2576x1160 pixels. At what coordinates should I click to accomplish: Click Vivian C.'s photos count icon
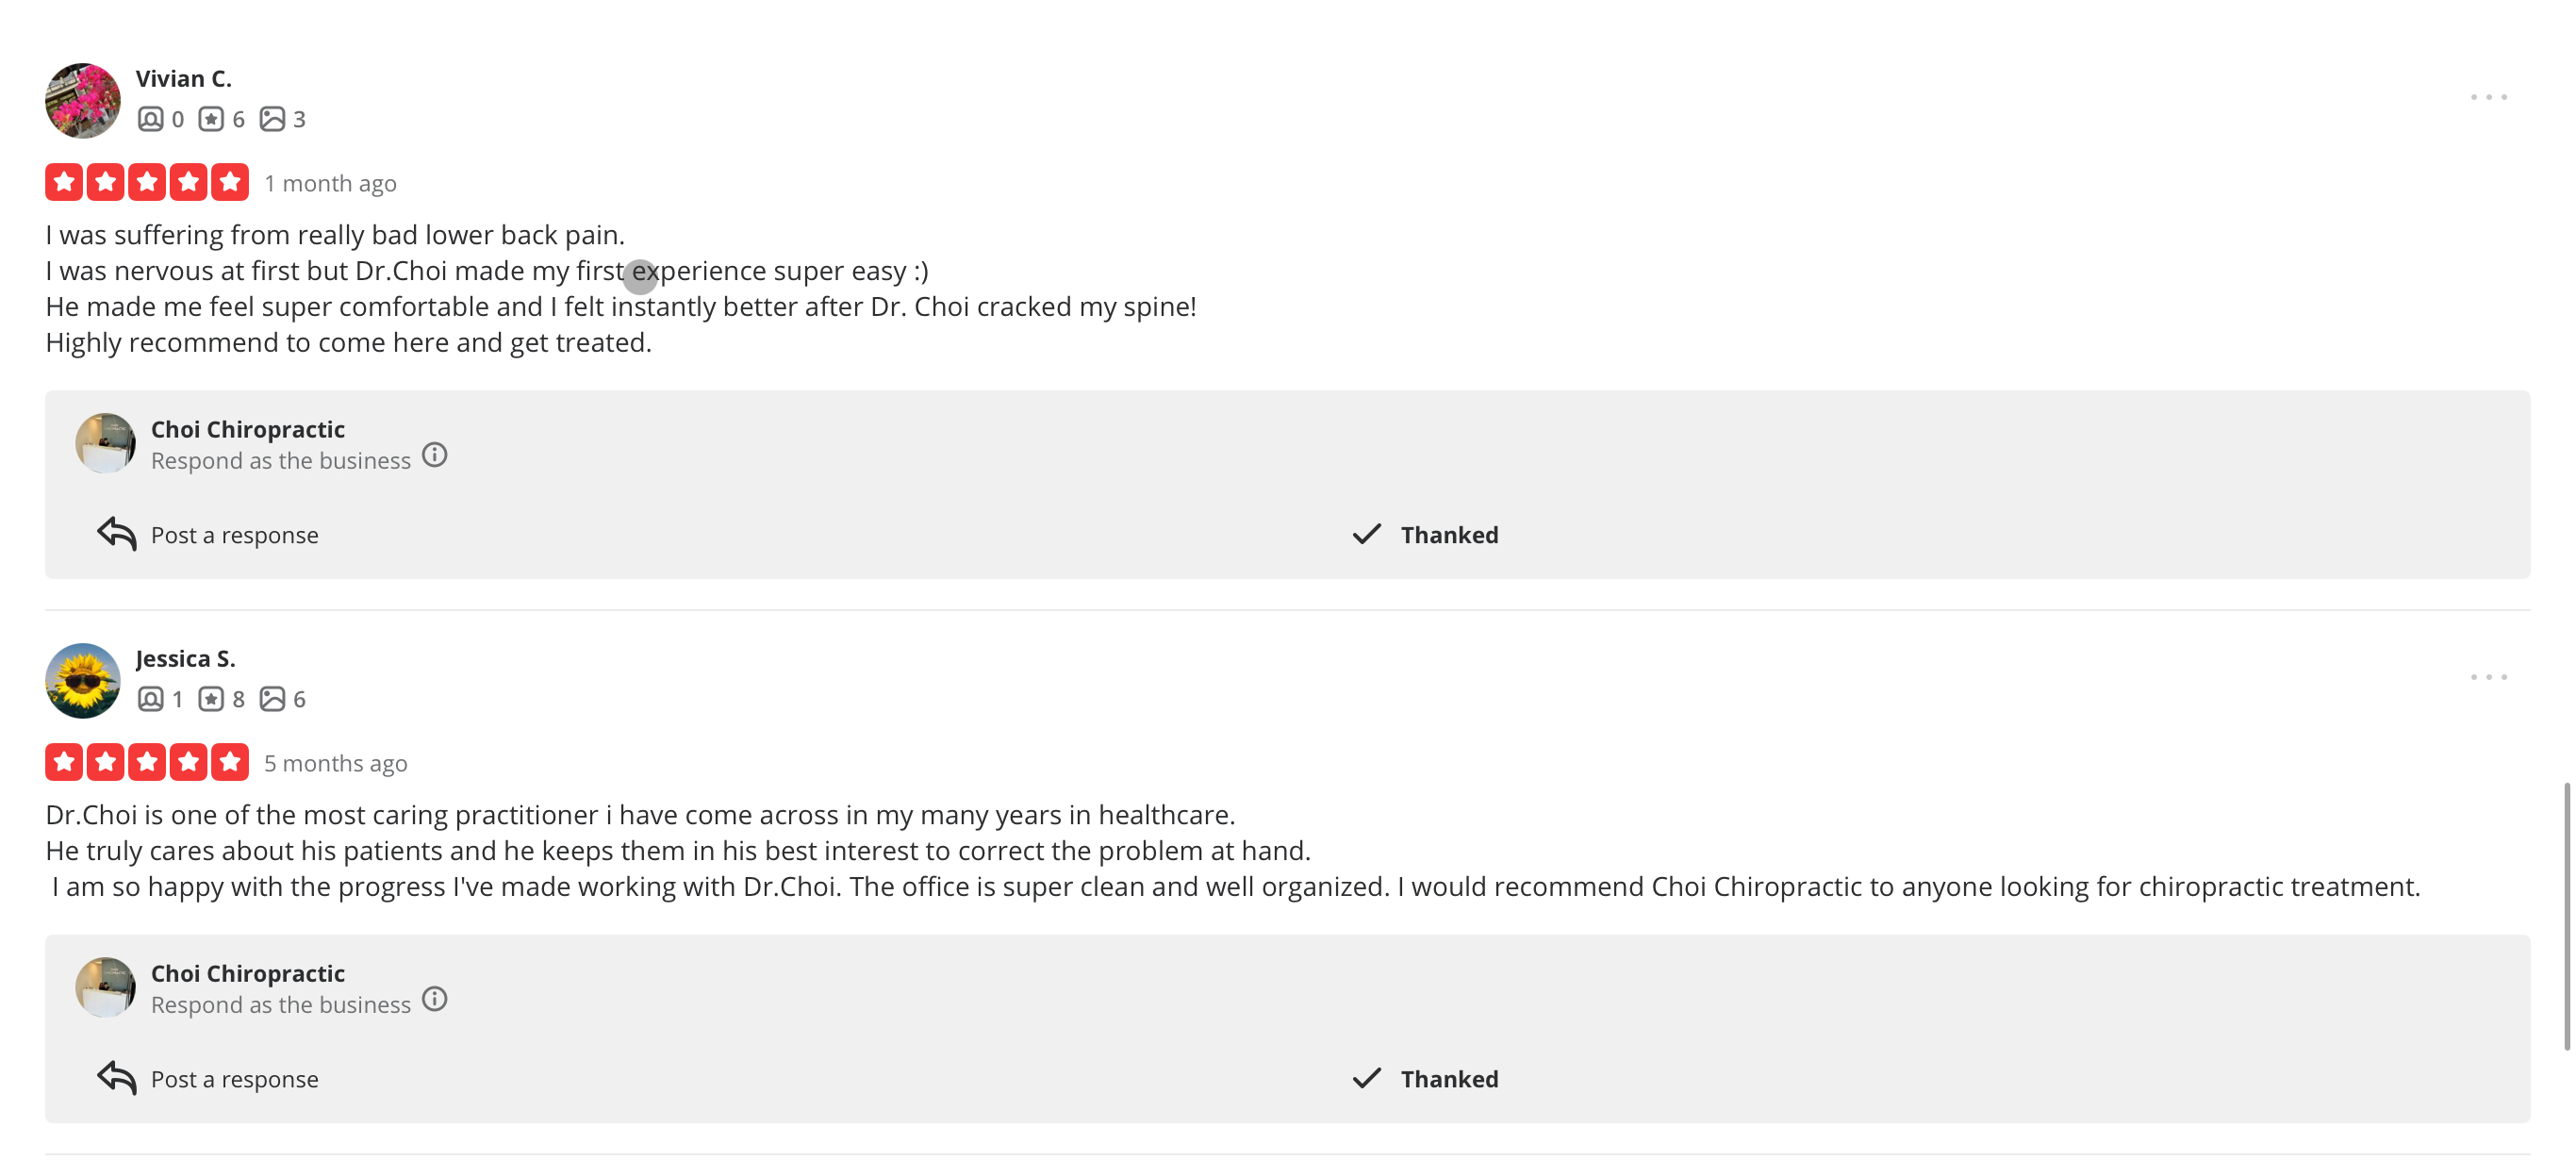pos(272,119)
